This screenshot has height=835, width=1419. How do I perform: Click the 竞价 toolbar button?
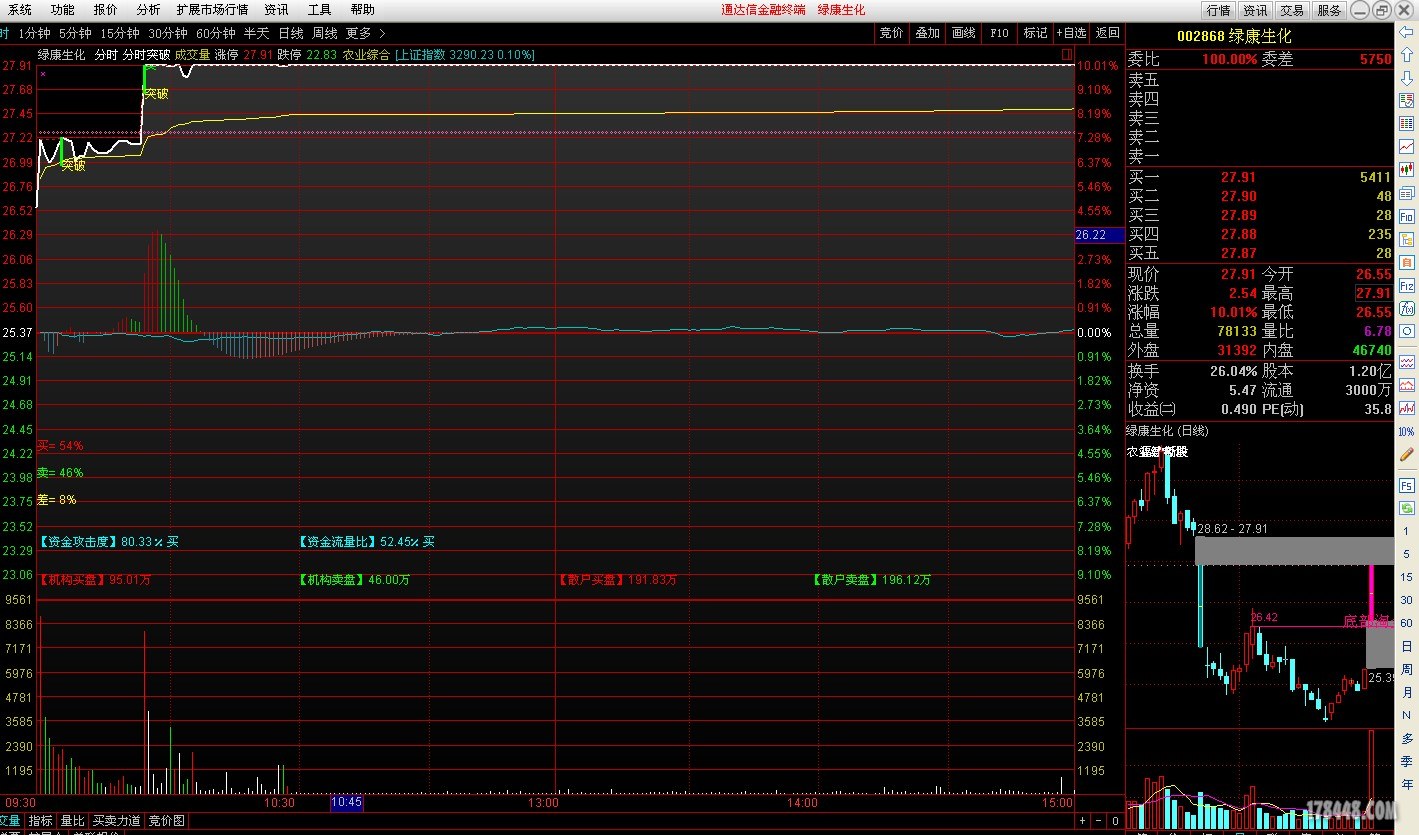pos(891,33)
